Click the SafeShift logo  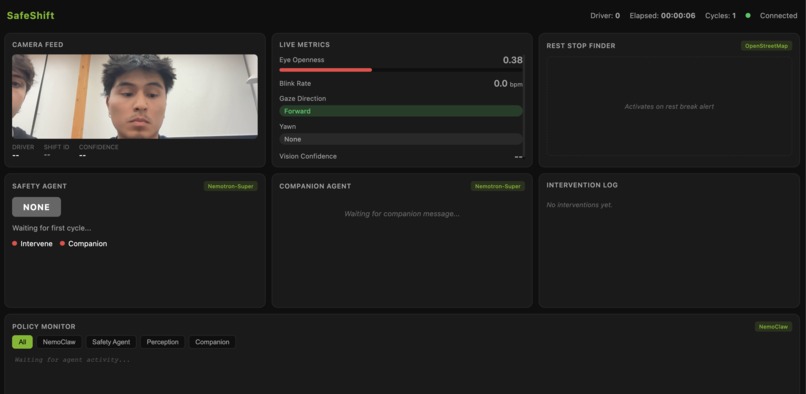coord(30,15)
